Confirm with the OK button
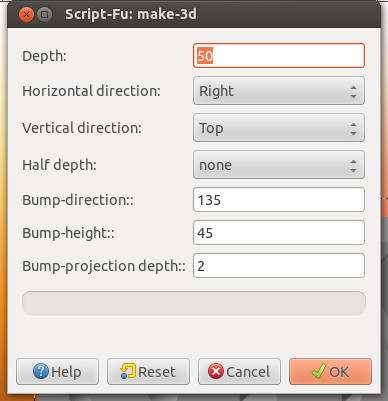 (330, 372)
